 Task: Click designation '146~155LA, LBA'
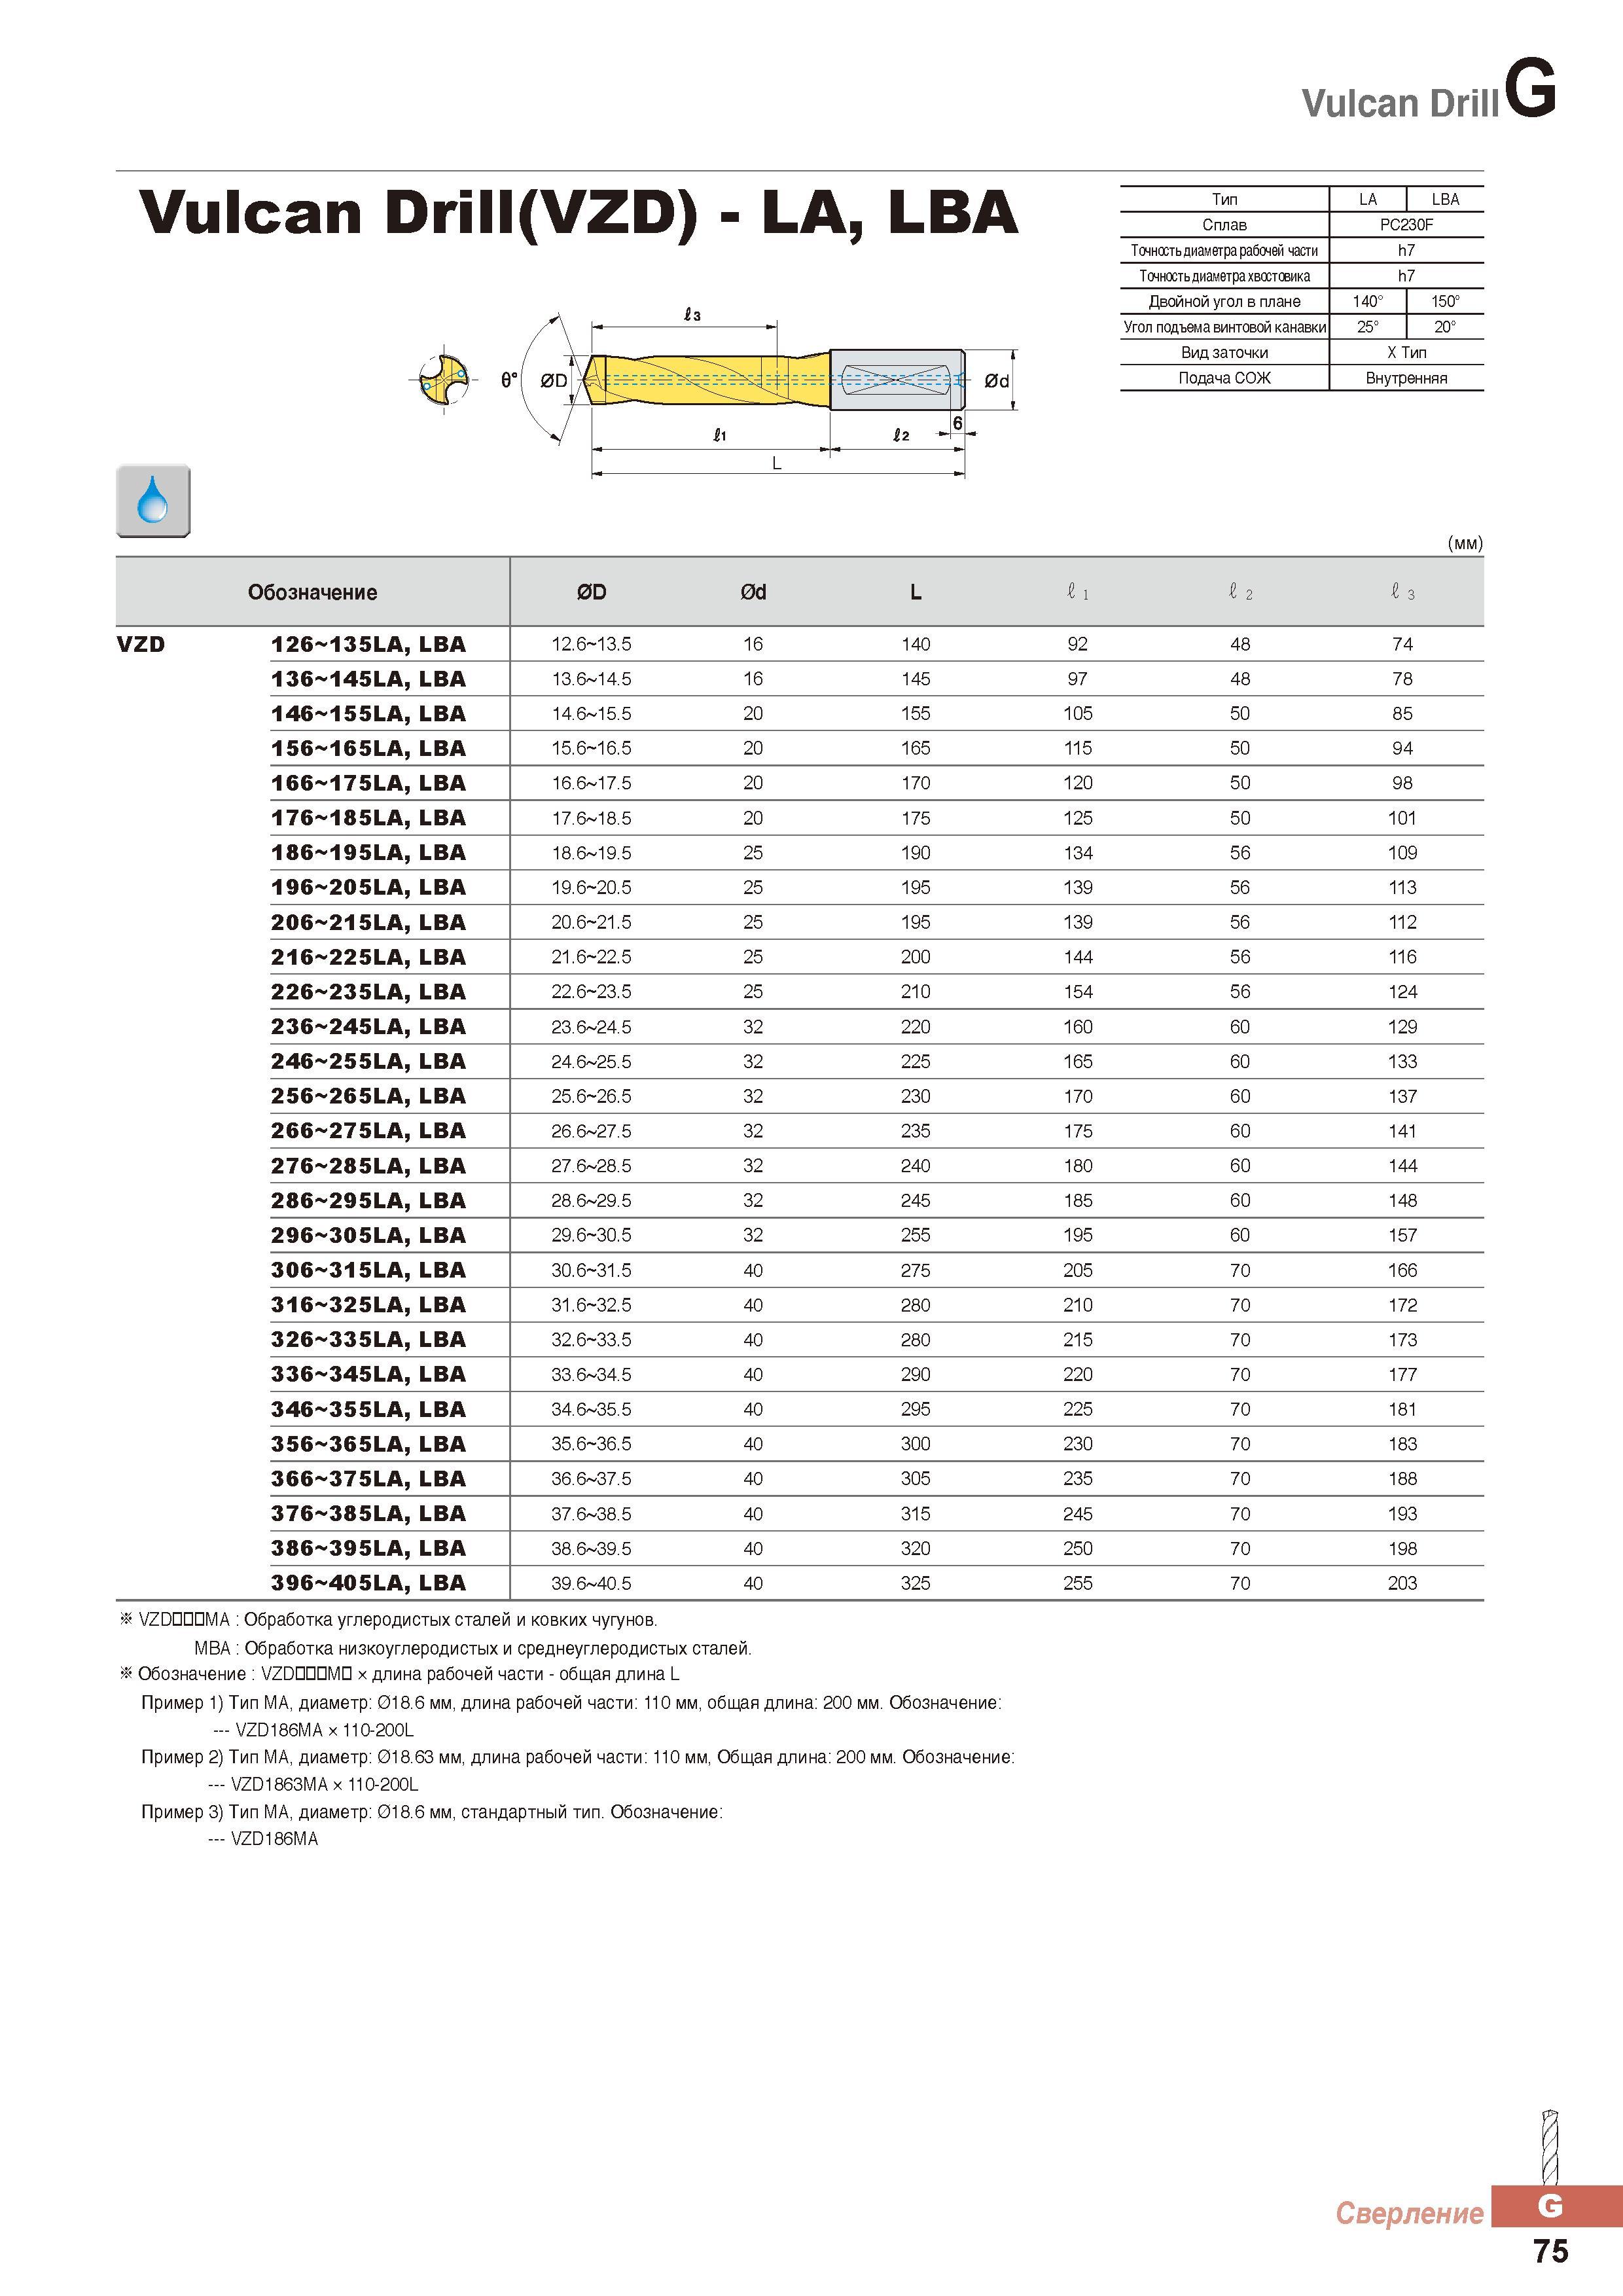pos(368,714)
